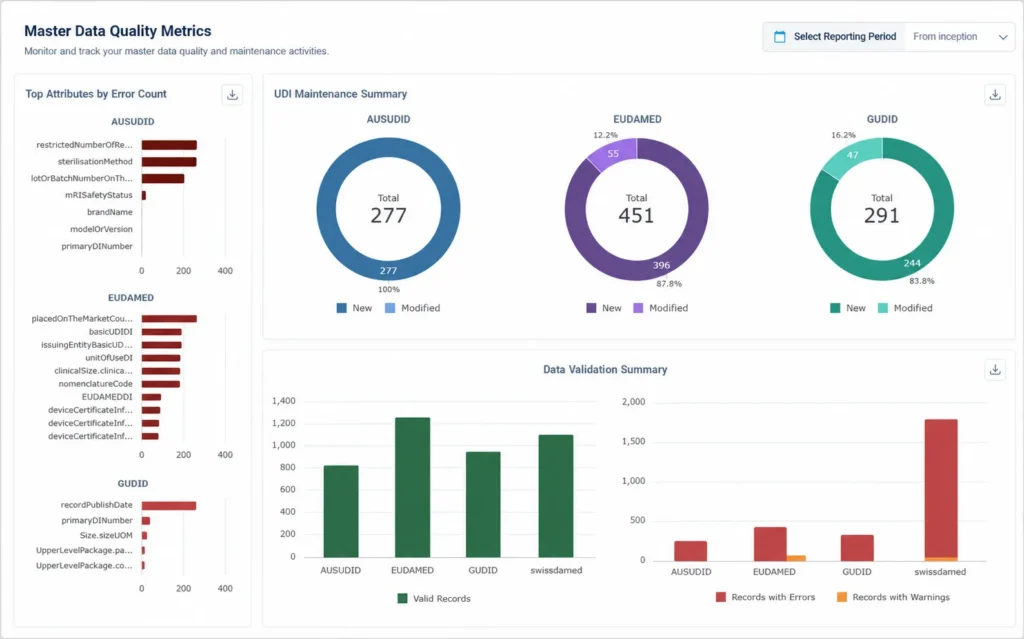Click the calendar icon beside Select Reporting Period

click(779, 37)
